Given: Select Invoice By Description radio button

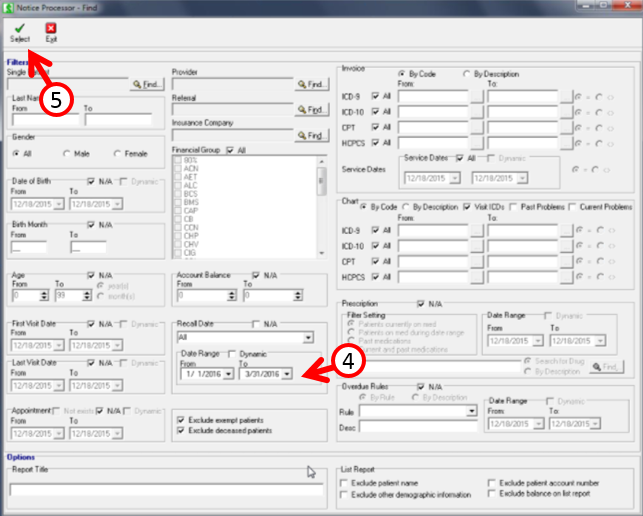Looking at the screenshot, I should [x=466, y=73].
